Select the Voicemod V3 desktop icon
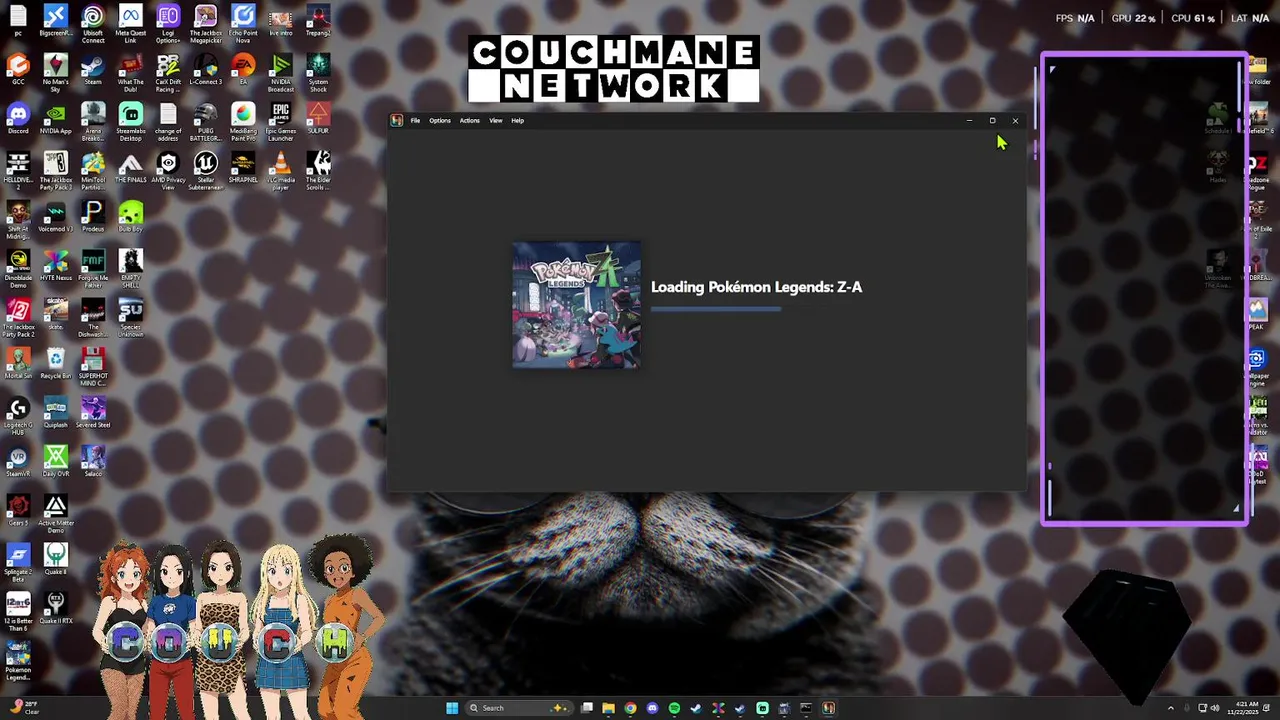 (56, 216)
